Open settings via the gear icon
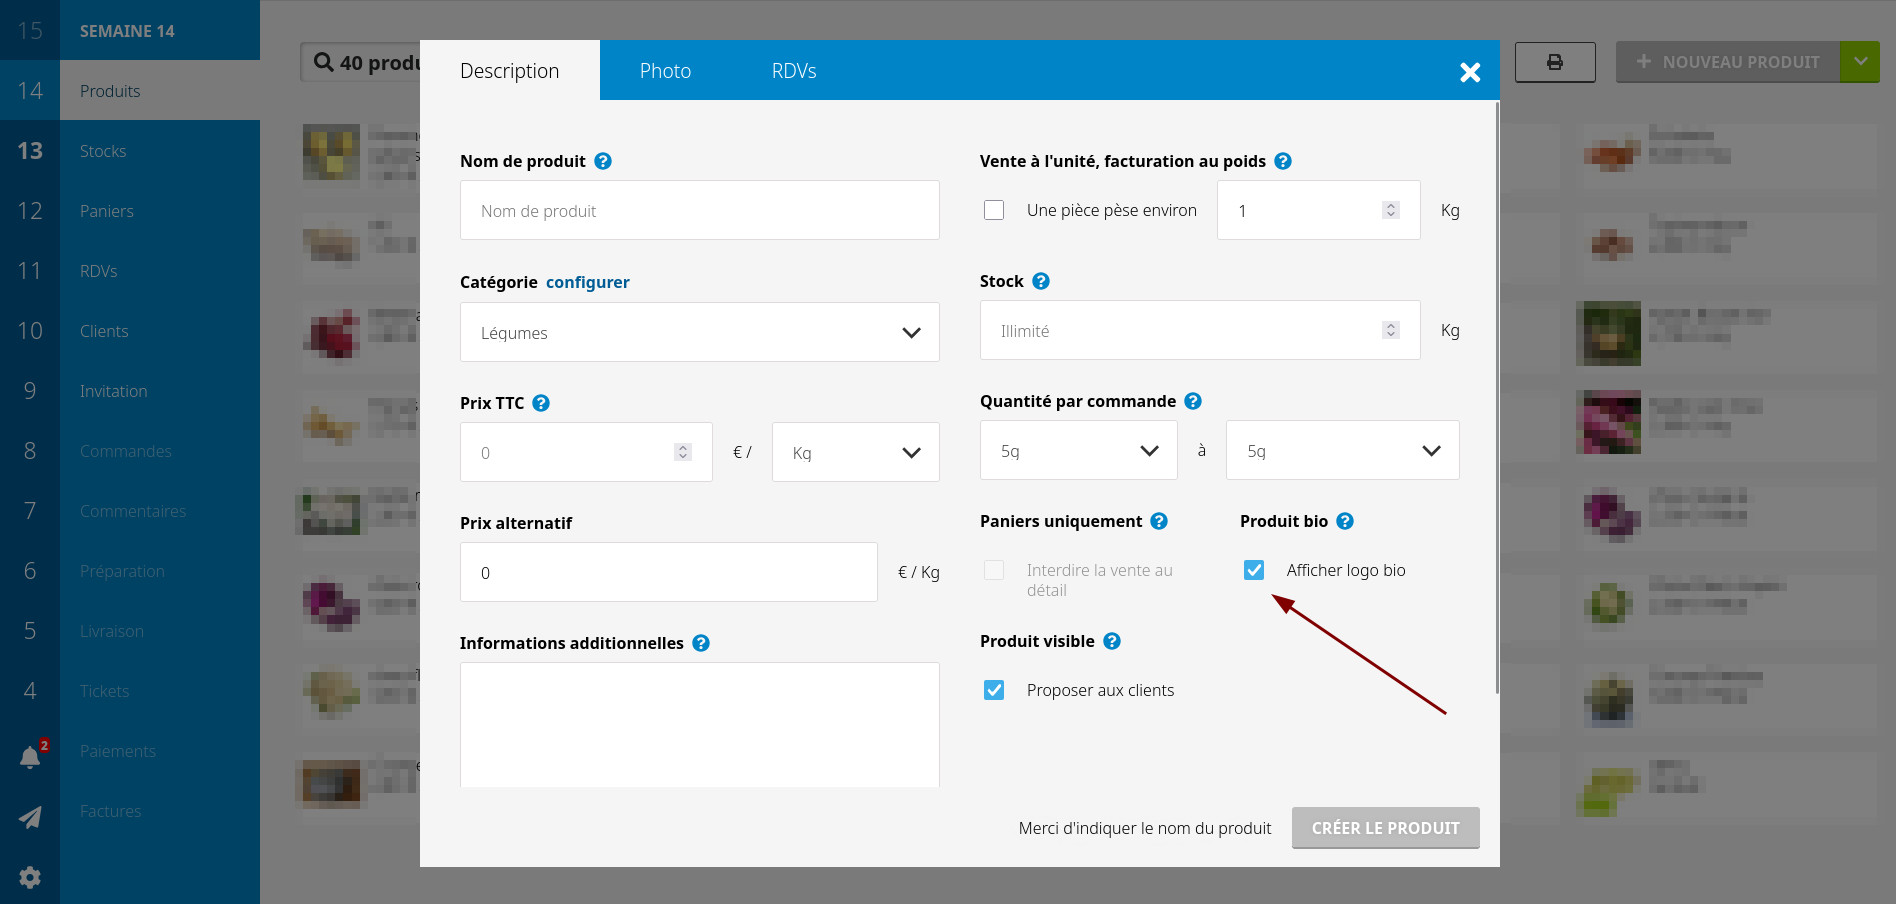 pos(30,877)
